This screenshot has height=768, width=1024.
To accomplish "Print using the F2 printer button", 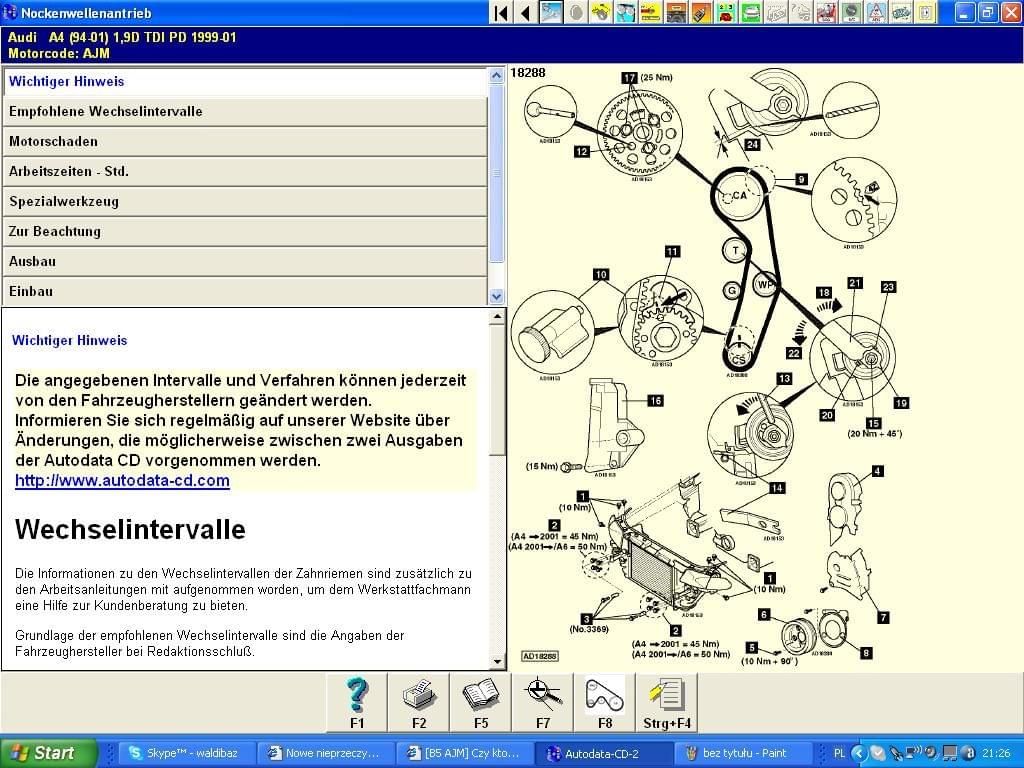I will click(x=419, y=702).
